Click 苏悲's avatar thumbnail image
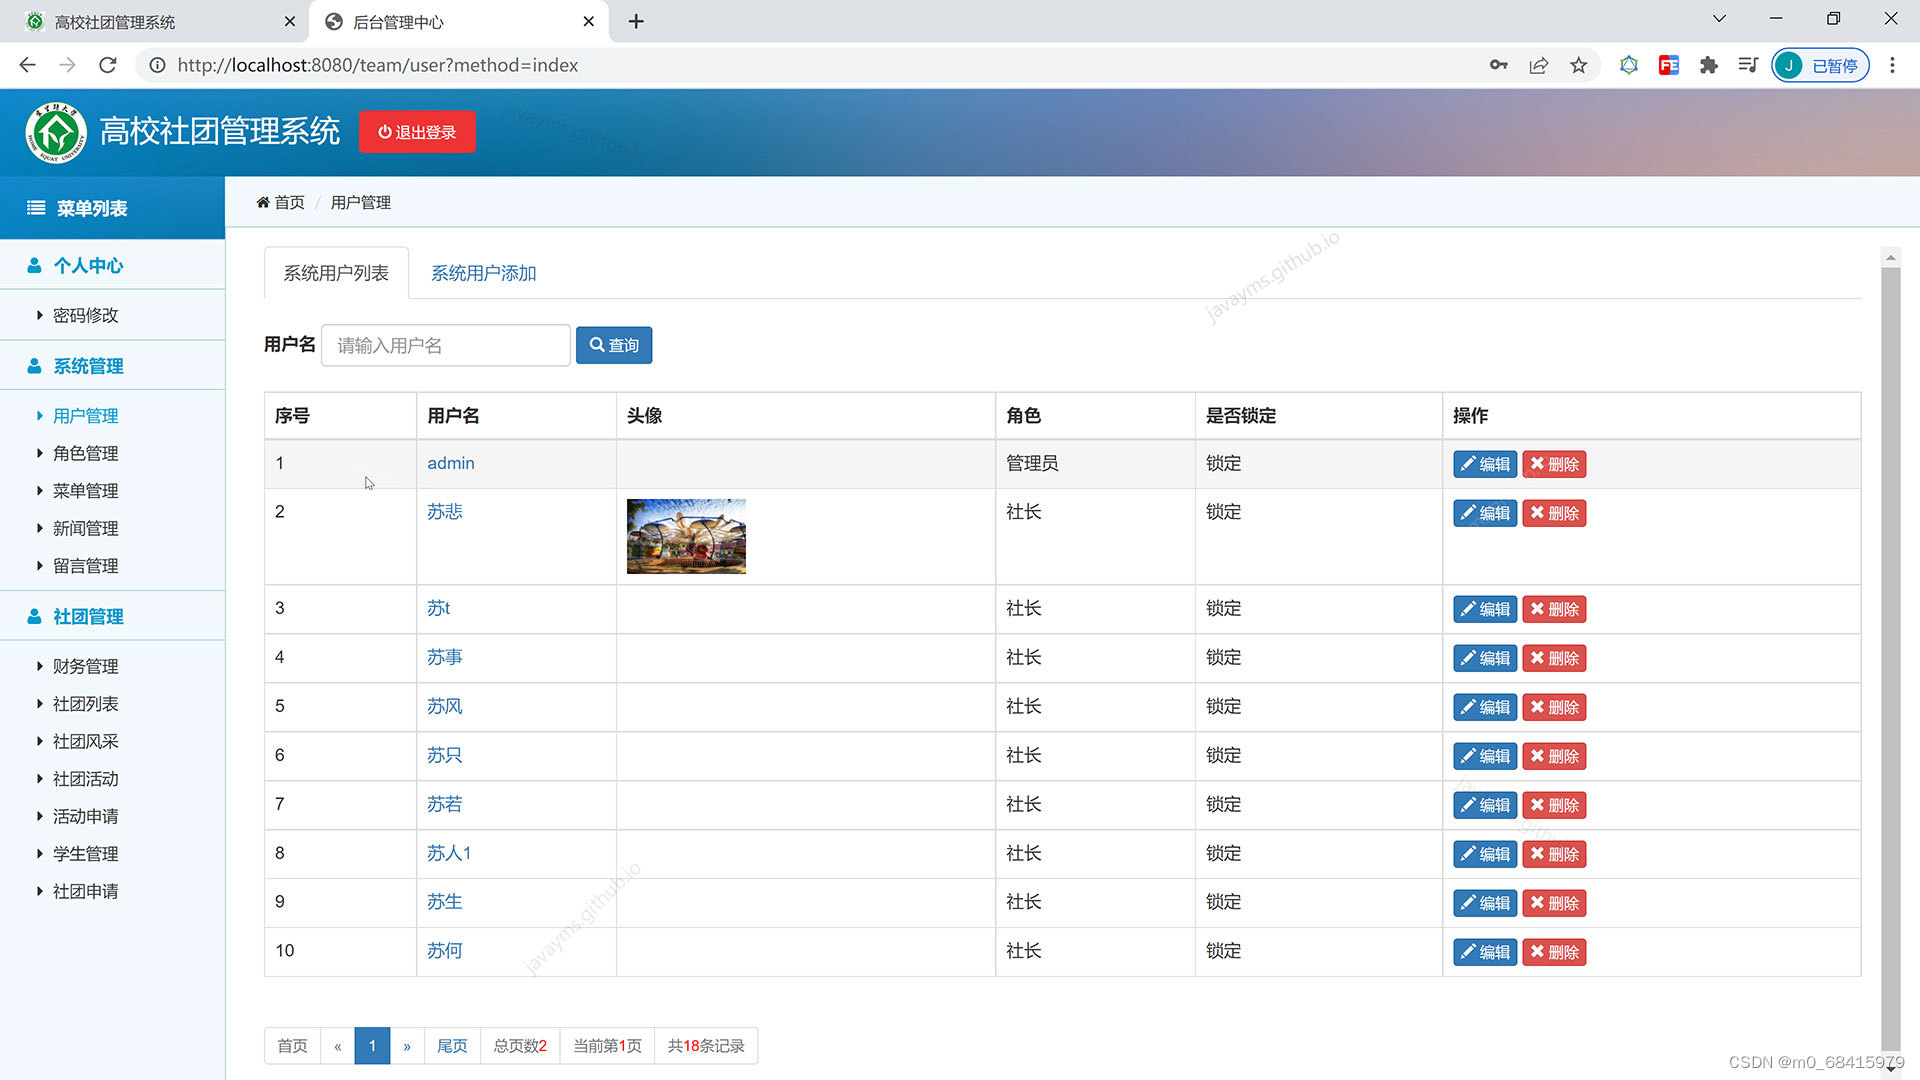This screenshot has width=1920, height=1080. [686, 536]
